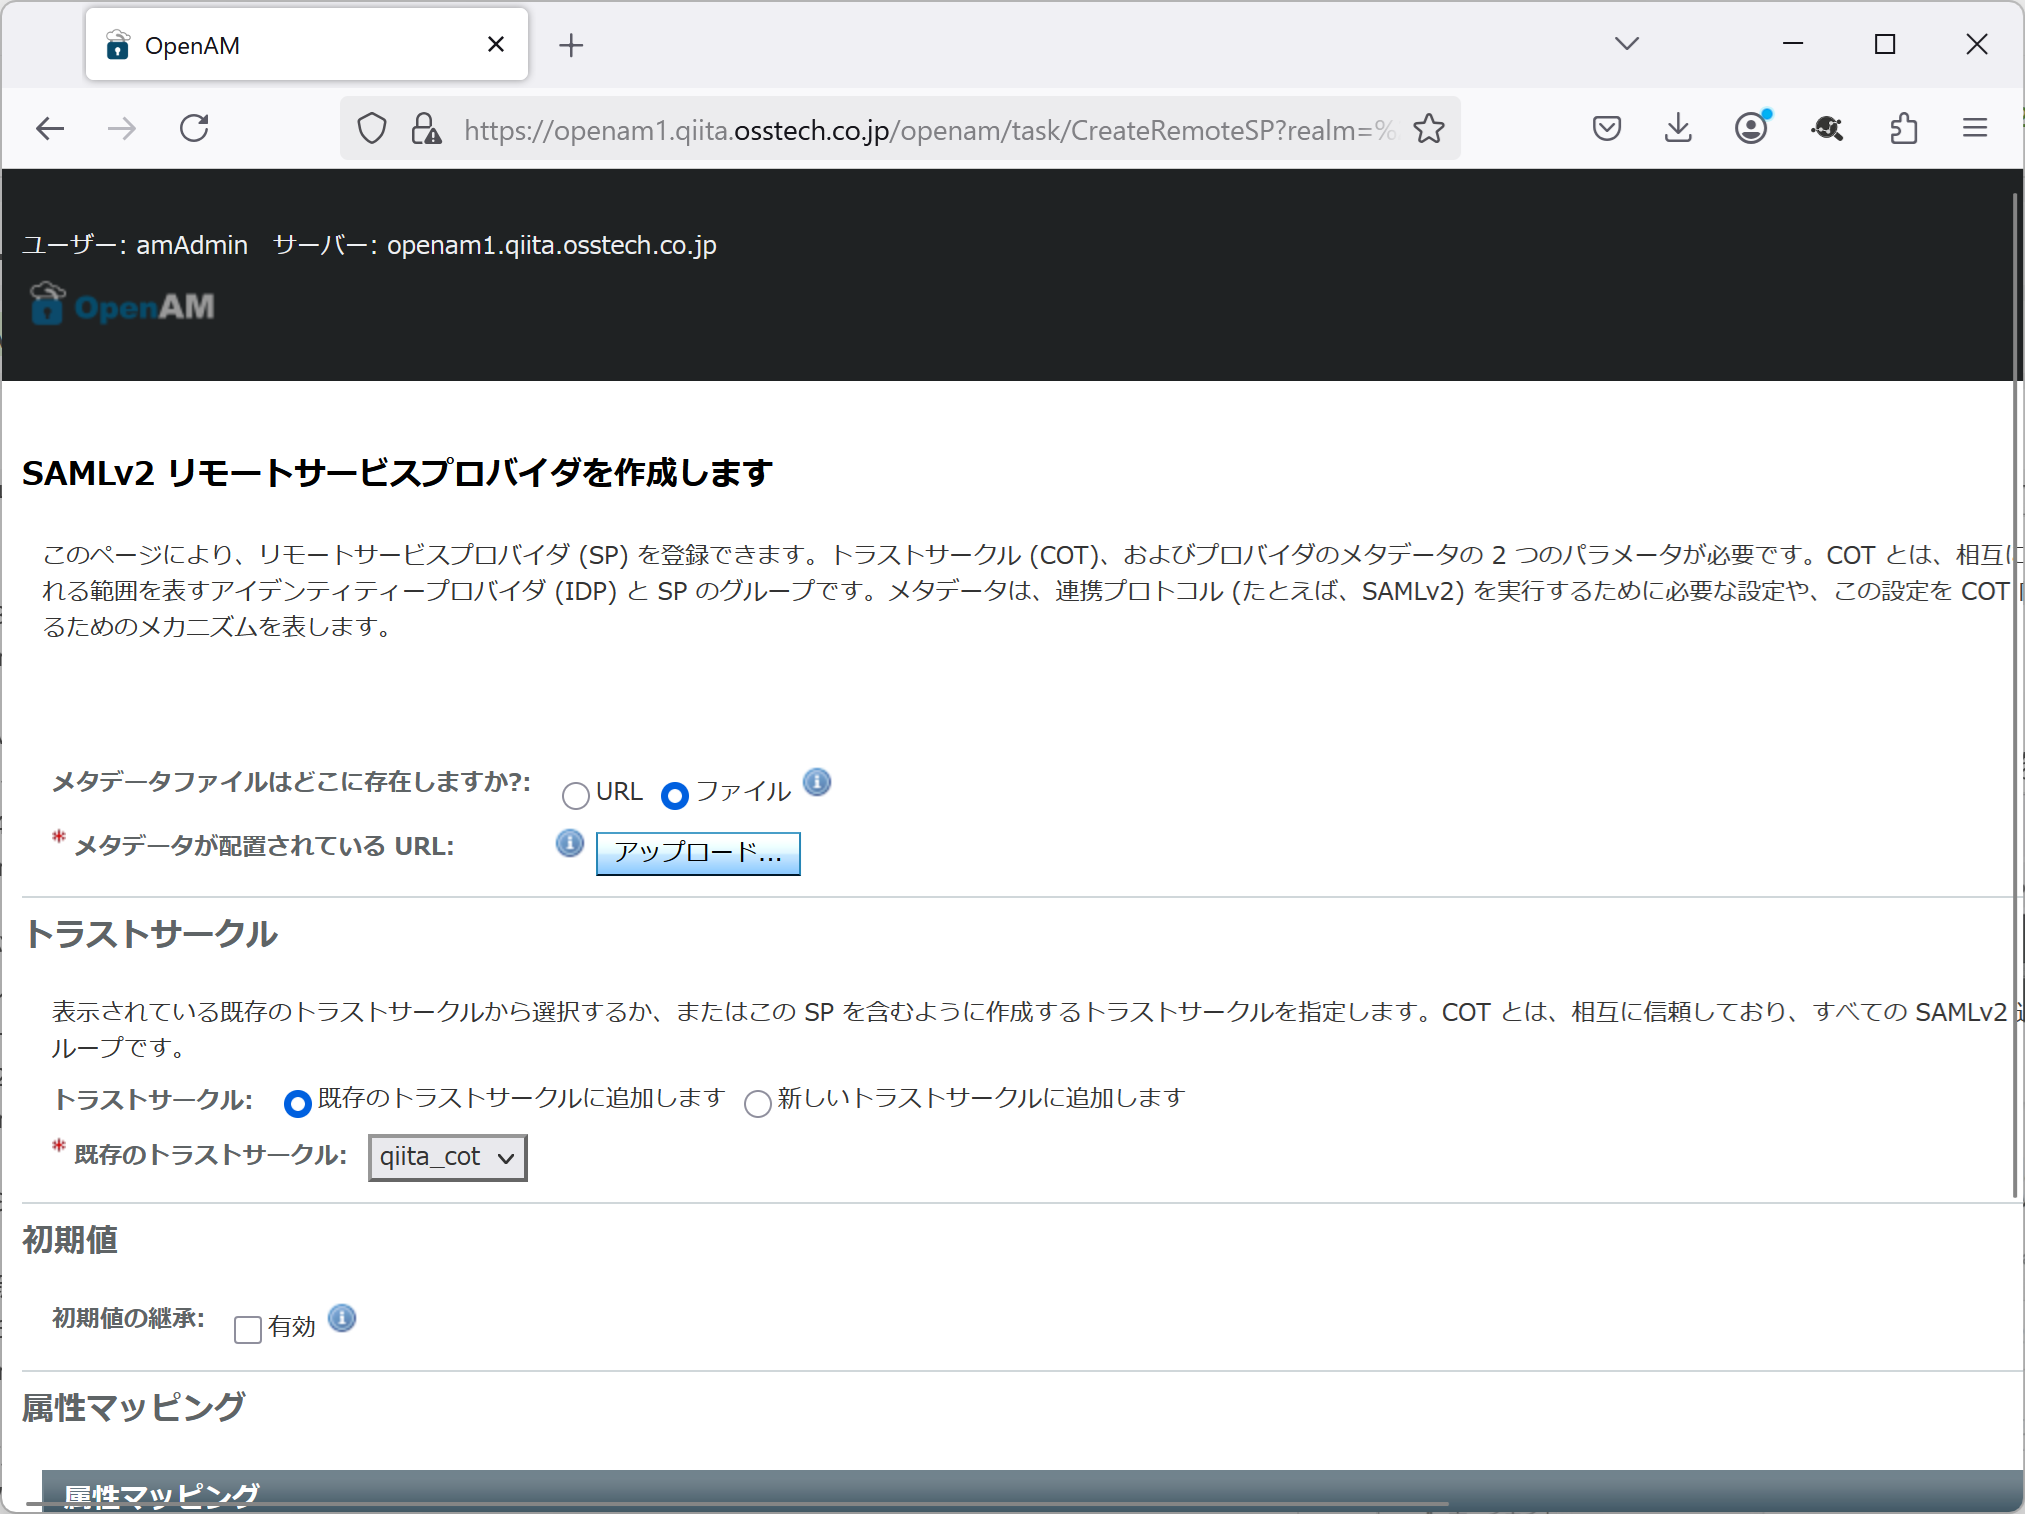Open the info icon next to 有効 checkbox
The height and width of the screenshot is (1514, 2025).
tap(342, 1320)
